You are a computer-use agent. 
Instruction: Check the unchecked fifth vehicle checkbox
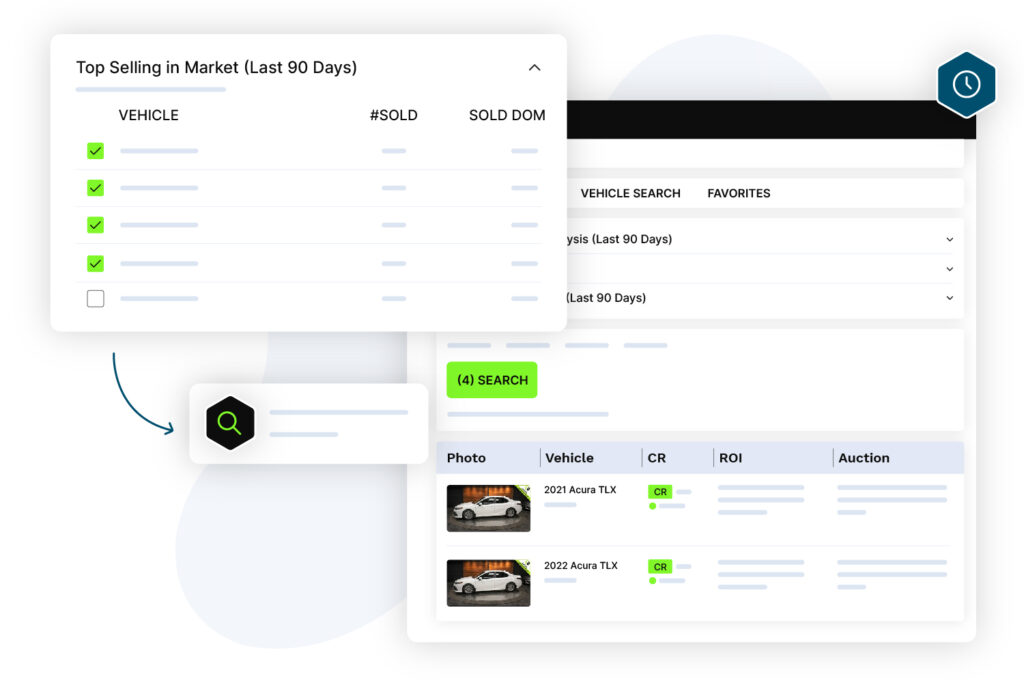tap(95, 298)
